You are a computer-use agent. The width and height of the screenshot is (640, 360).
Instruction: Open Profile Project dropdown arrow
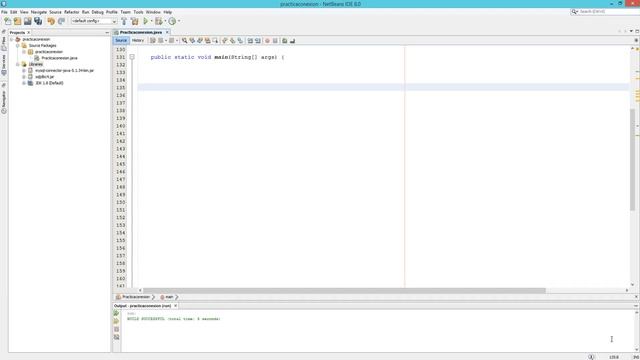pyautogui.click(x=179, y=21)
